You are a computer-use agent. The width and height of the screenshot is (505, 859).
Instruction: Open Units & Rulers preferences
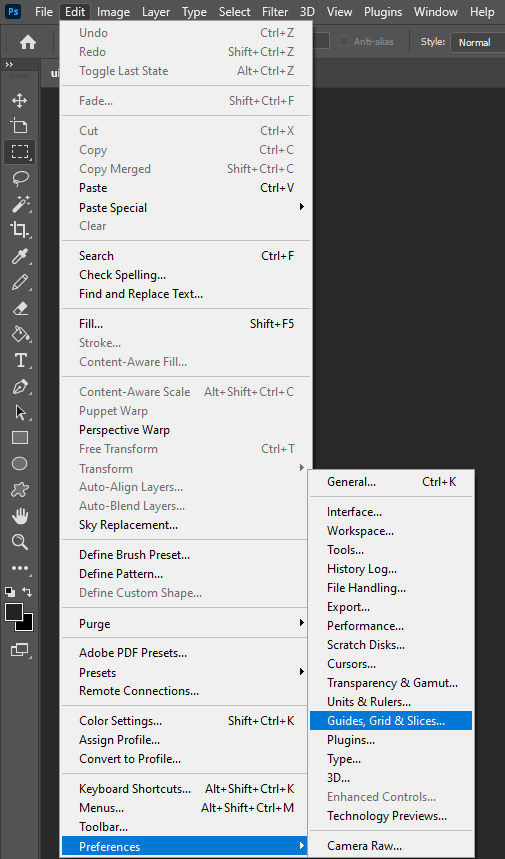pyautogui.click(x=391, y=702)
